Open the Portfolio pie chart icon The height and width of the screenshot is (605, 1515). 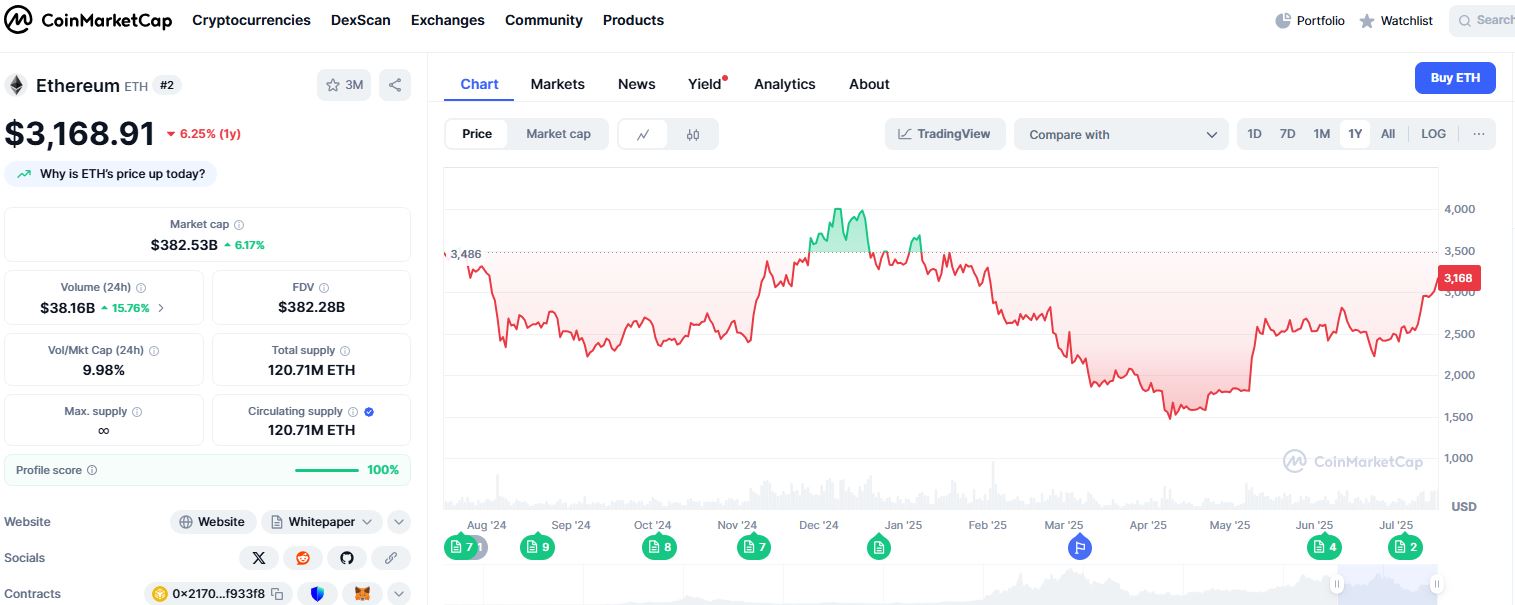[x=1284, y=20]
